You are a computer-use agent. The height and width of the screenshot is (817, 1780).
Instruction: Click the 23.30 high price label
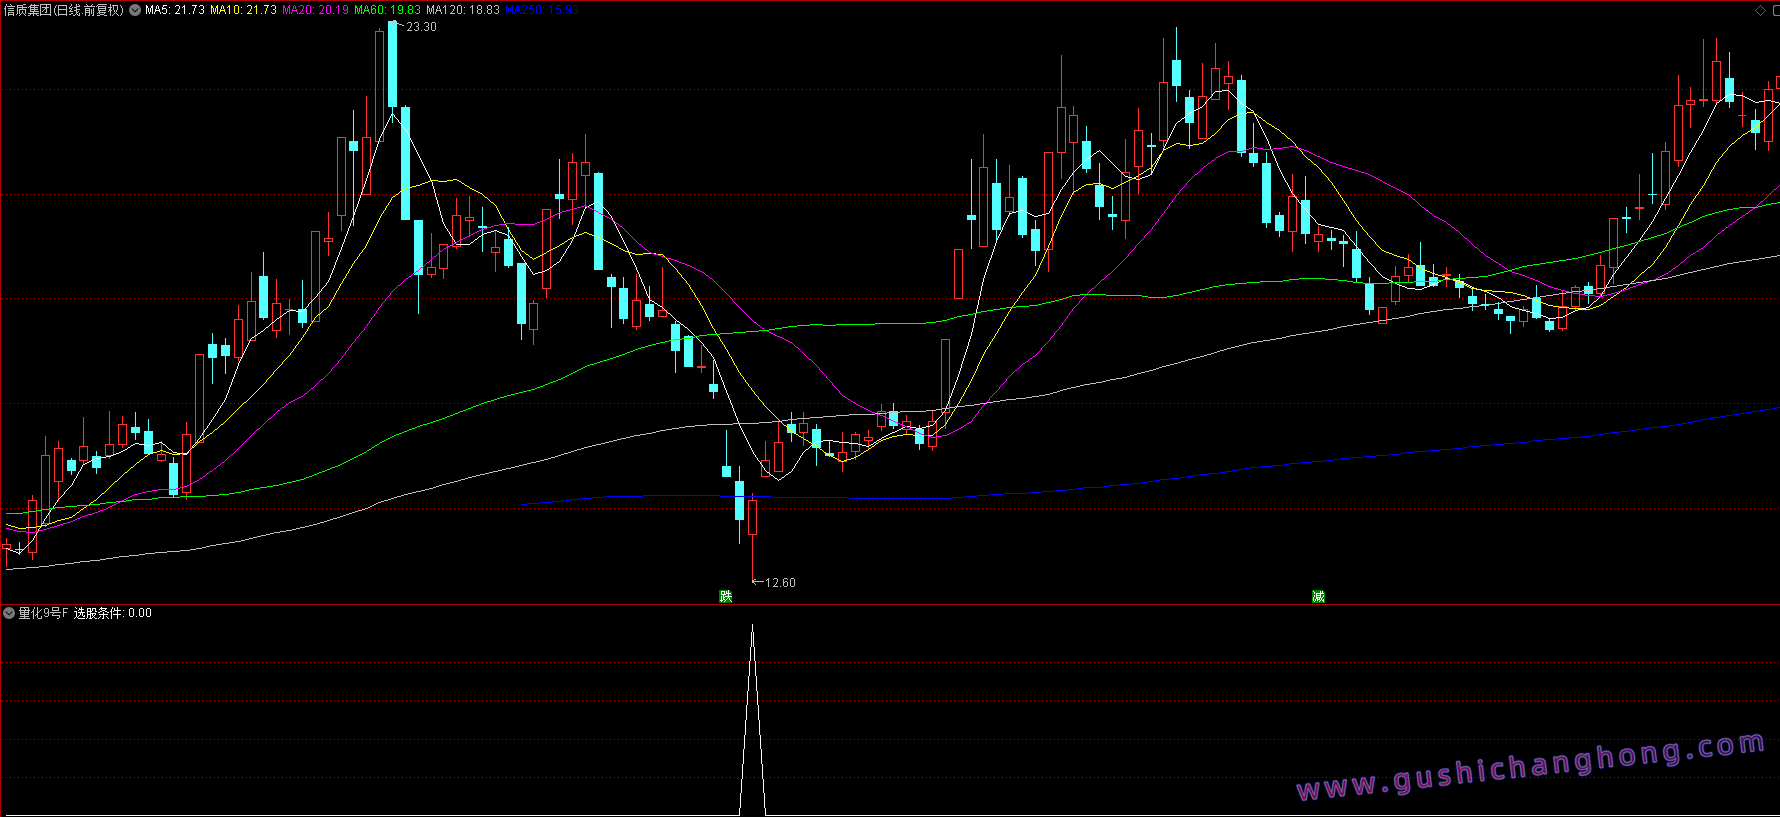point(421,27)
